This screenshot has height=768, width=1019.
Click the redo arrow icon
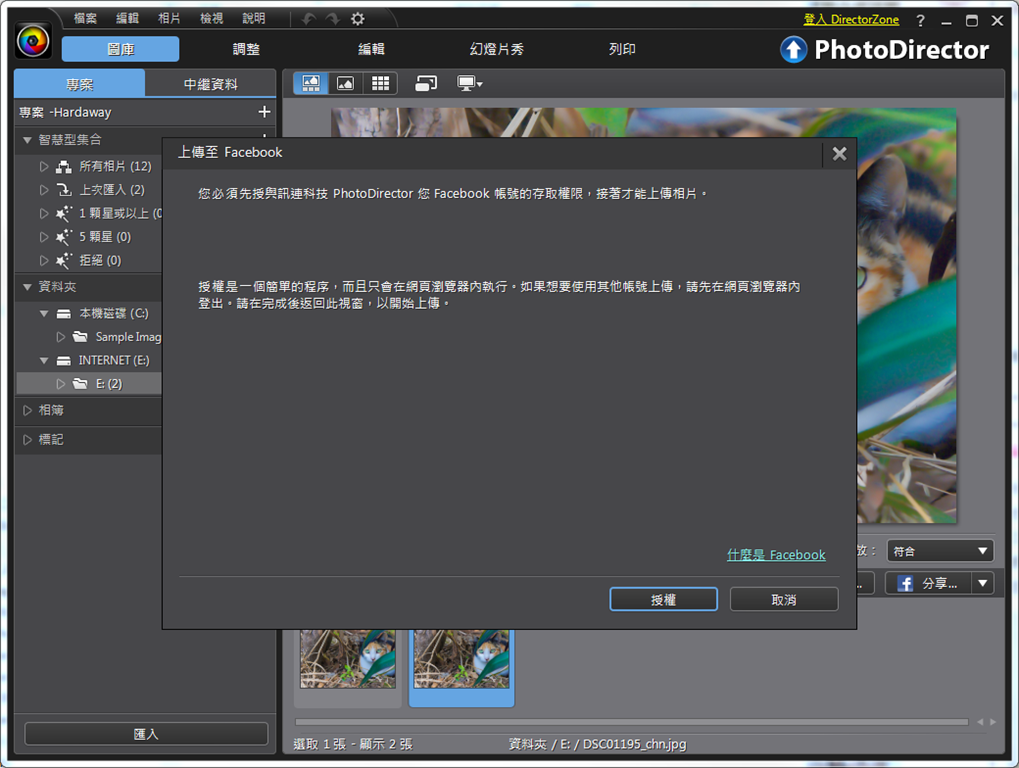(333, 19)
